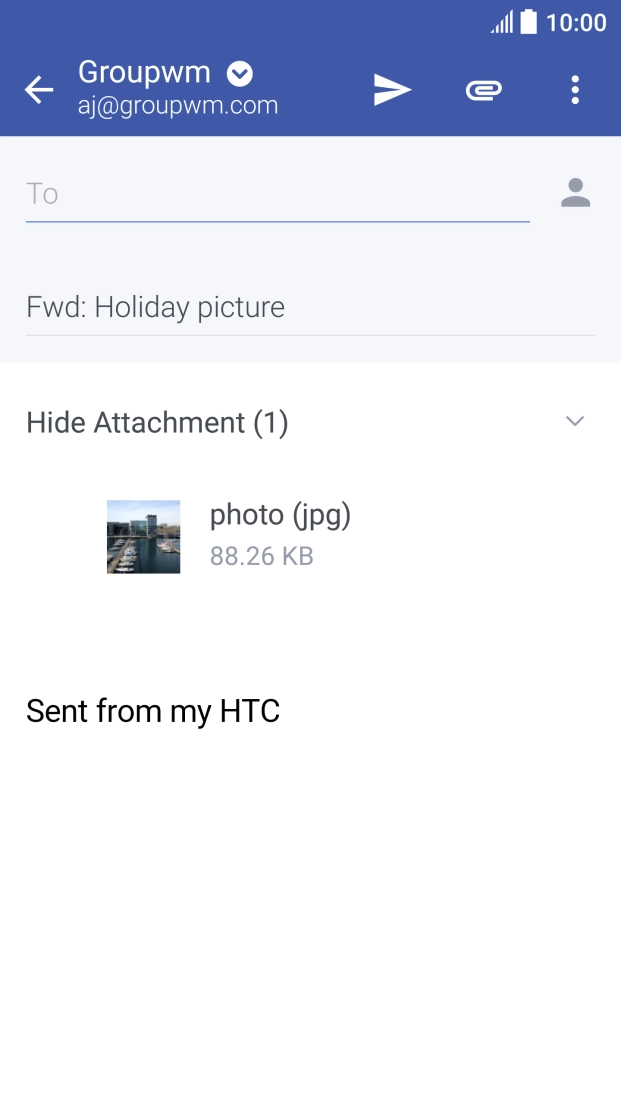Open the contact picker icon
The image size is (621, 1104).
tap(575, 193)
